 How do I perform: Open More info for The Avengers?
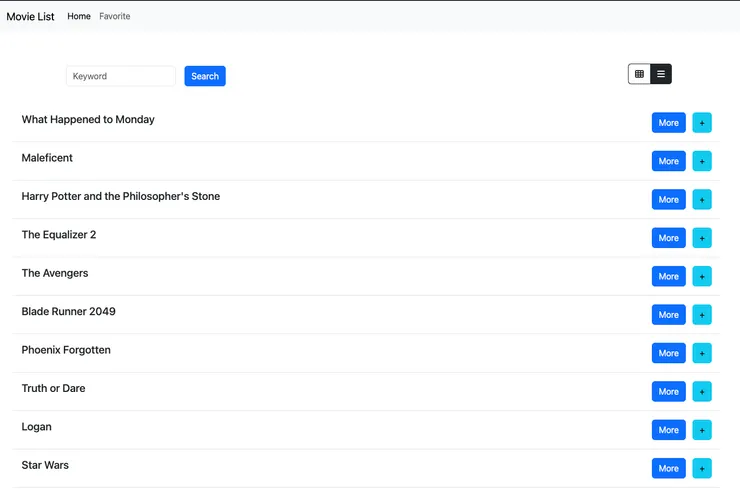(668, 276)
